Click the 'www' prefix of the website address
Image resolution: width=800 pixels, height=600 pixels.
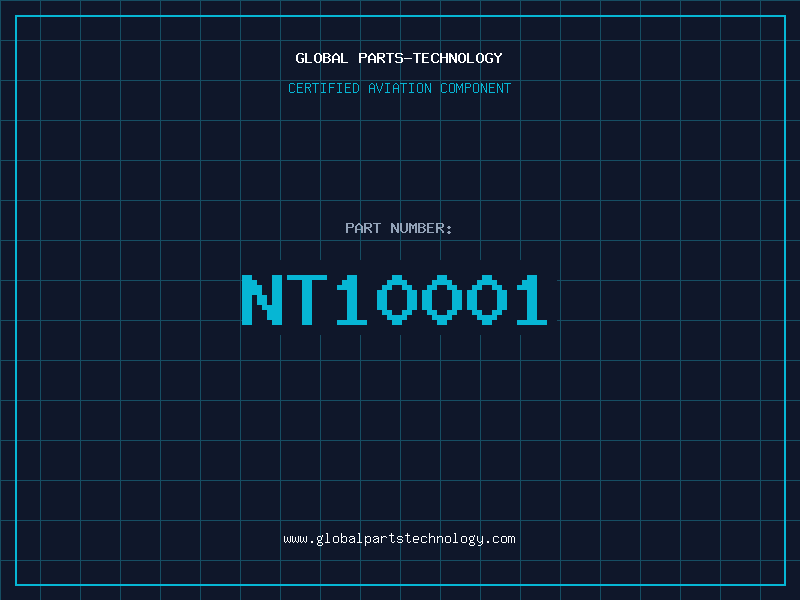click(x=295, y=539)
